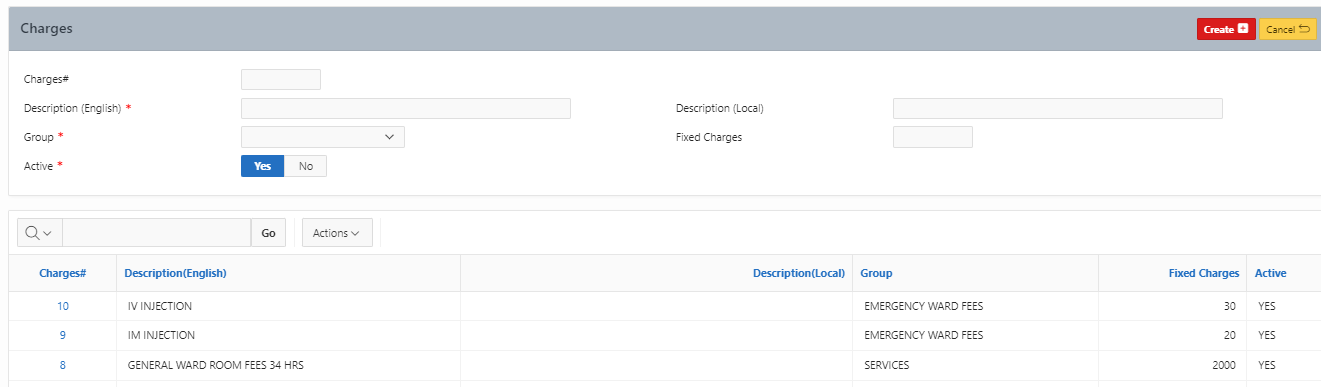Click the magnifying glass search icon
The height and width of the screenshot is (387, 1321).
point(32,233)
